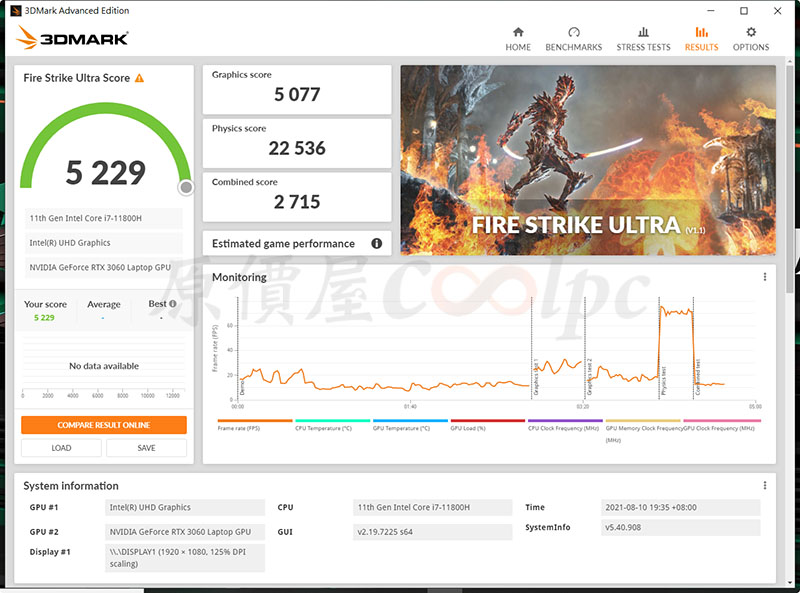Click the GPU #1 Intel(R) UHD Graphics field
The image size is (800, 593).
(185, 507)
